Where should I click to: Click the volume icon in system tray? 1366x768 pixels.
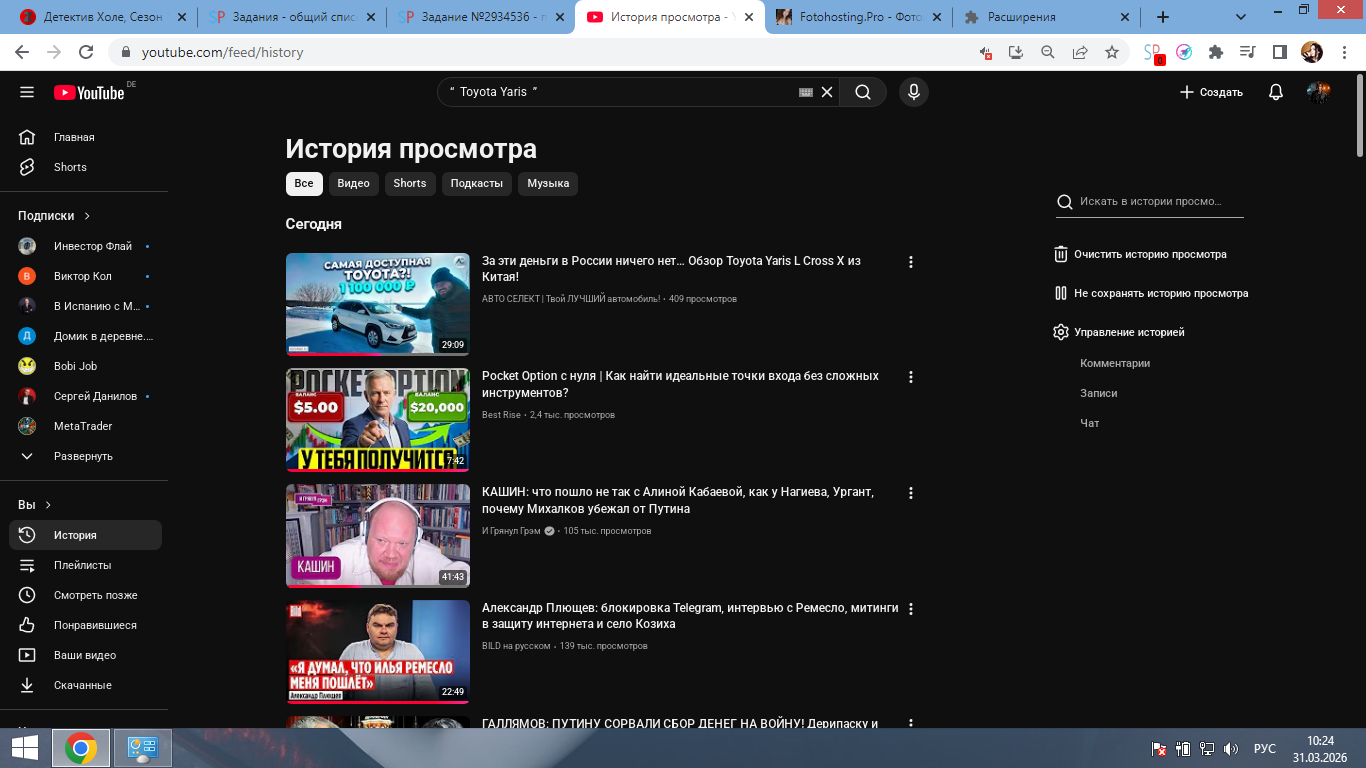(x=1231, y=748)
